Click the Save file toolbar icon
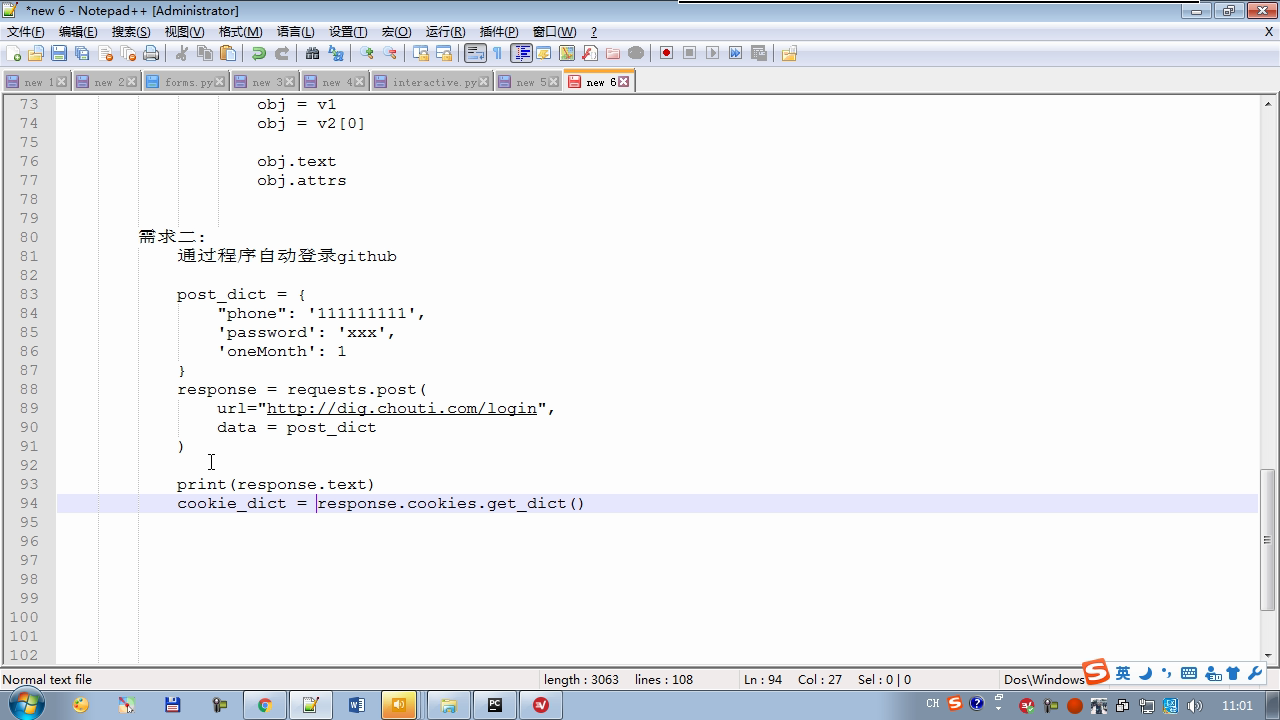The image size is (1280, 720). point(59,53)
